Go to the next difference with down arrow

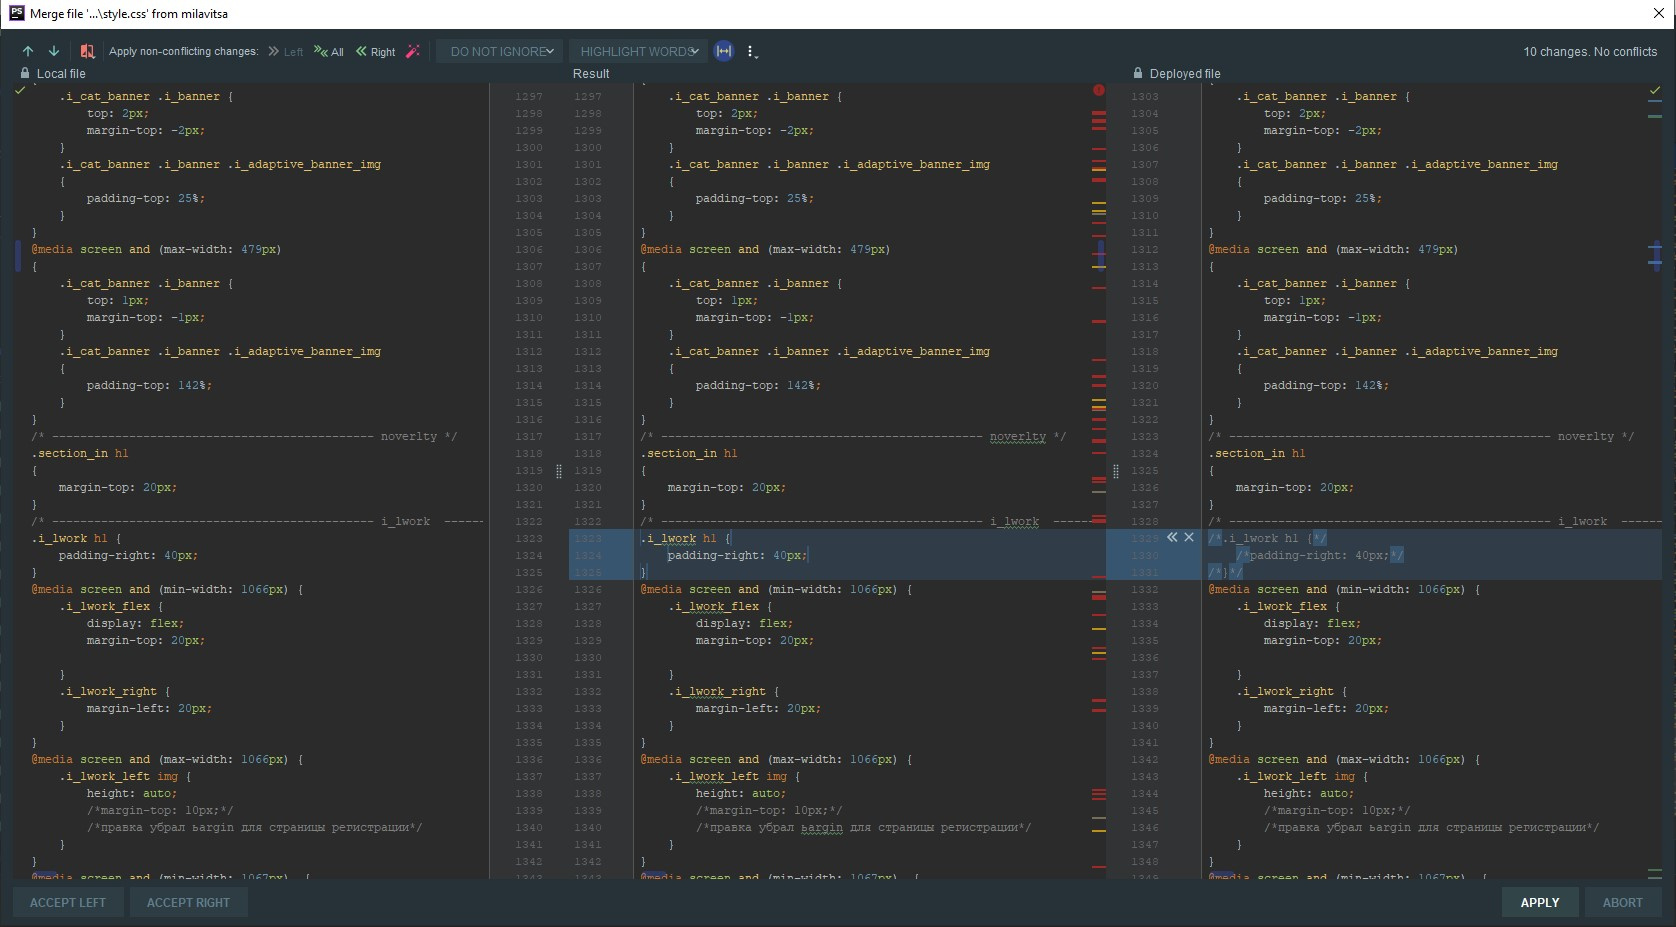point(54,51)
